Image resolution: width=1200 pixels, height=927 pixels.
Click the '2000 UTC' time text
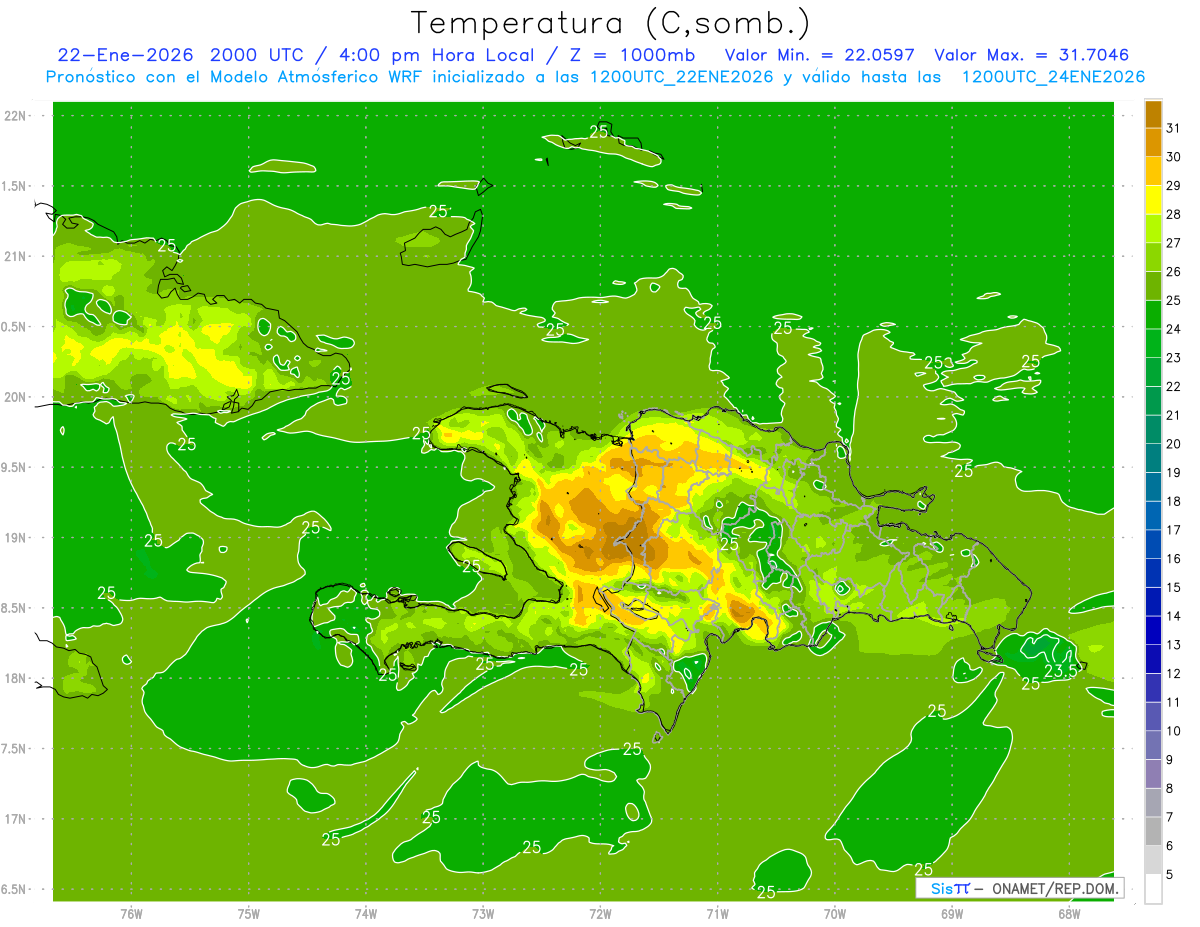(258, 55)
